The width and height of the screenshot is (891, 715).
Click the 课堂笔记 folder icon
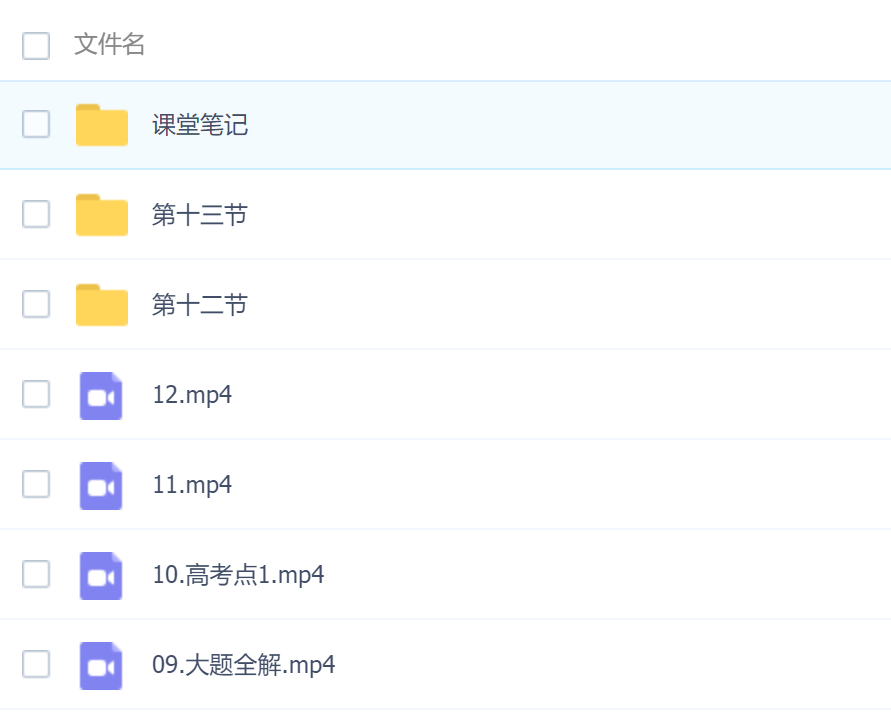pos(101,125)
